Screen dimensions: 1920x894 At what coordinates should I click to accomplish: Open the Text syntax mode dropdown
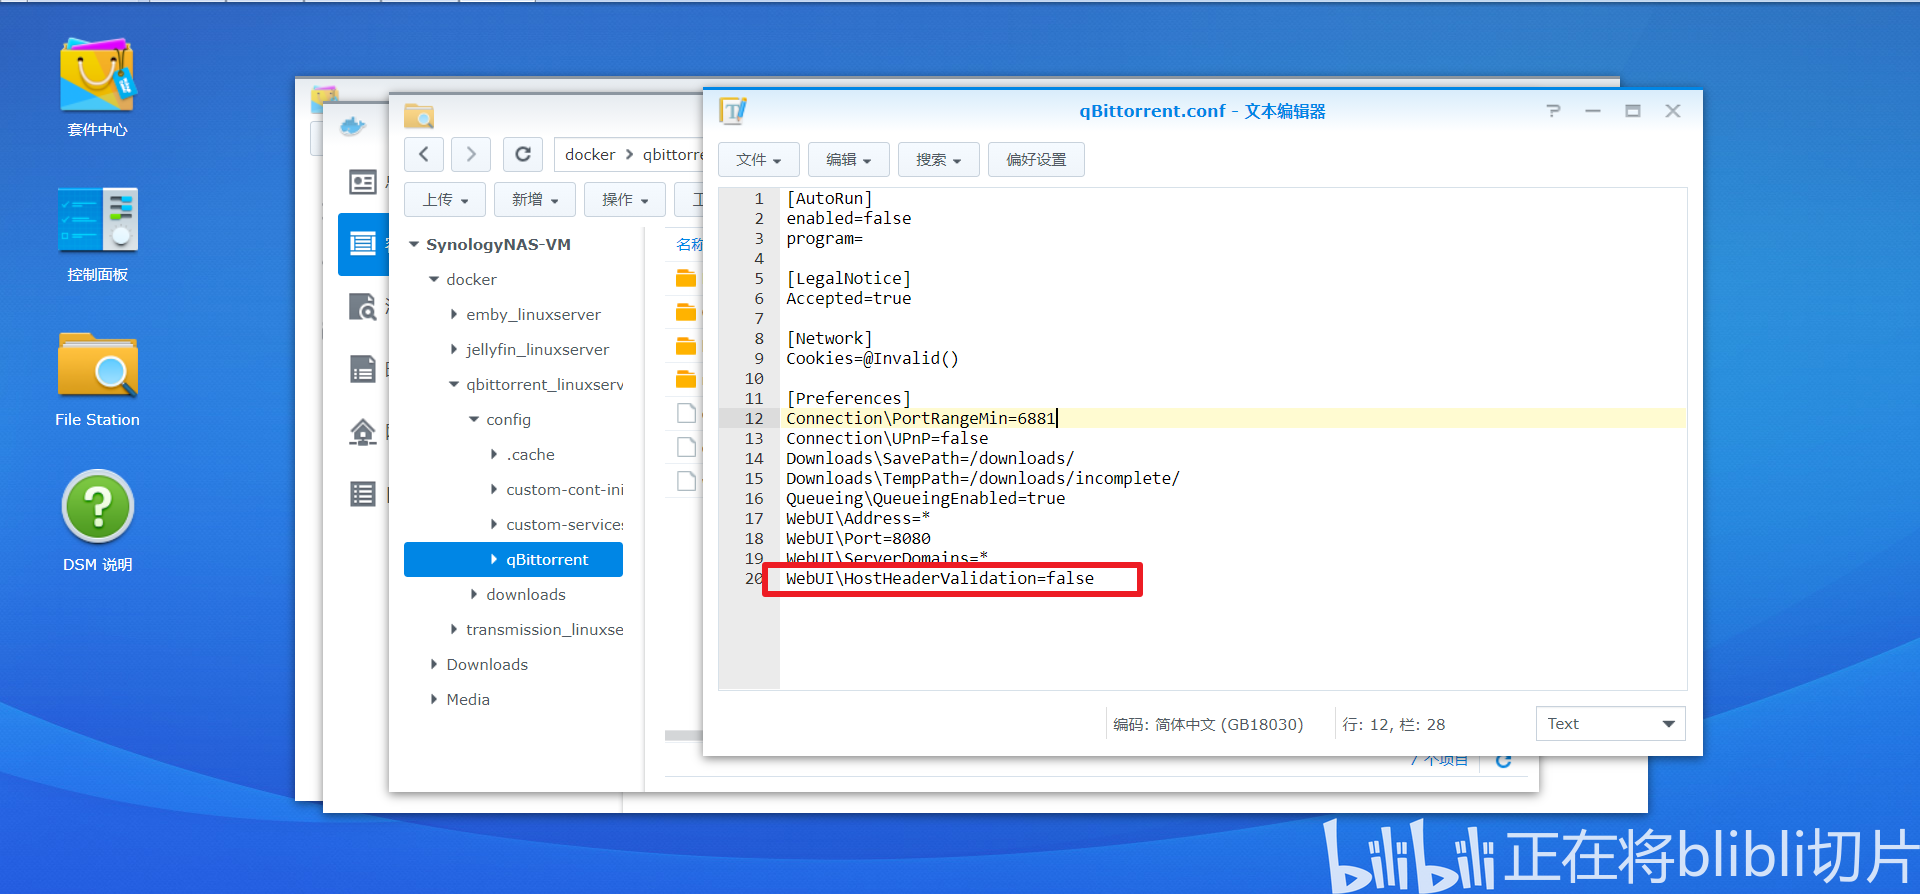tap(1610, 724)
